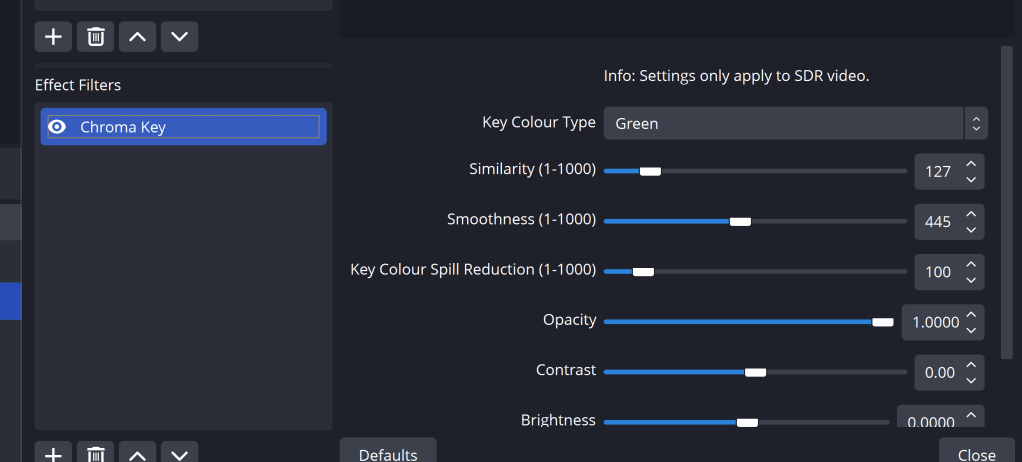Increase Smoothness value with up arrow
The width and height of the screenshot is (1022, 462).
click(971, 214)
